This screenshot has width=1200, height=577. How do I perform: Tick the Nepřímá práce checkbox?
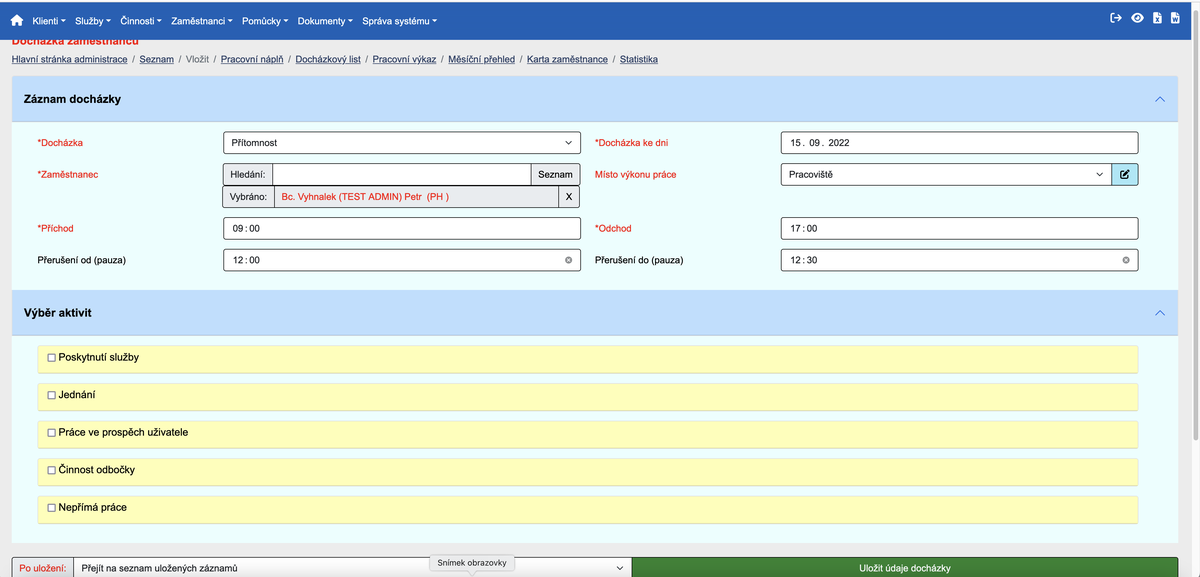51,507
